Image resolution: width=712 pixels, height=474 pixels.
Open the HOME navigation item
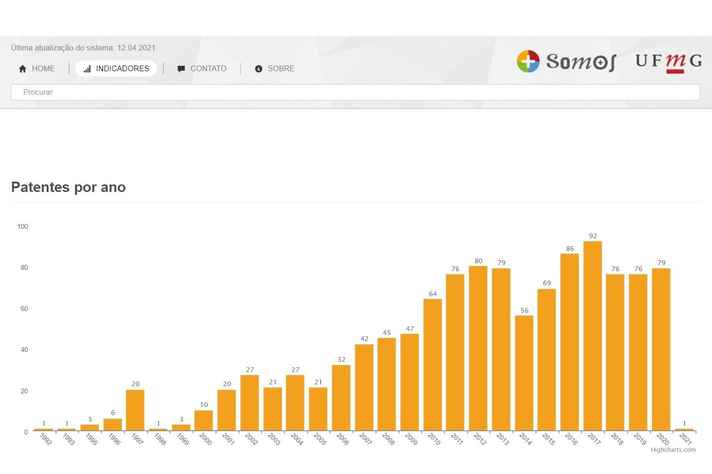click(37, 69)
